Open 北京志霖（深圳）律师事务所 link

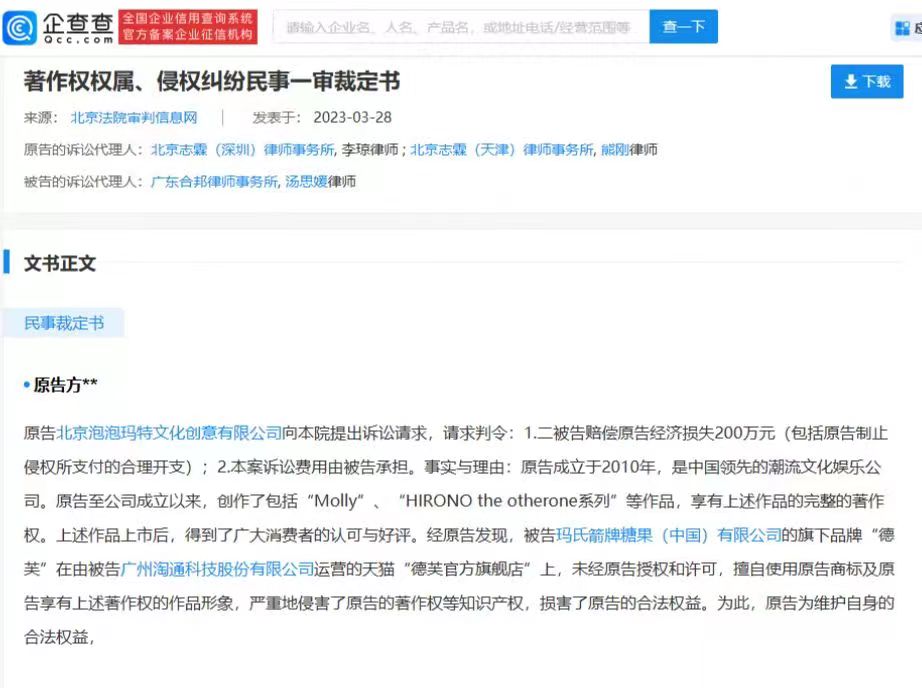pos(243,150)
